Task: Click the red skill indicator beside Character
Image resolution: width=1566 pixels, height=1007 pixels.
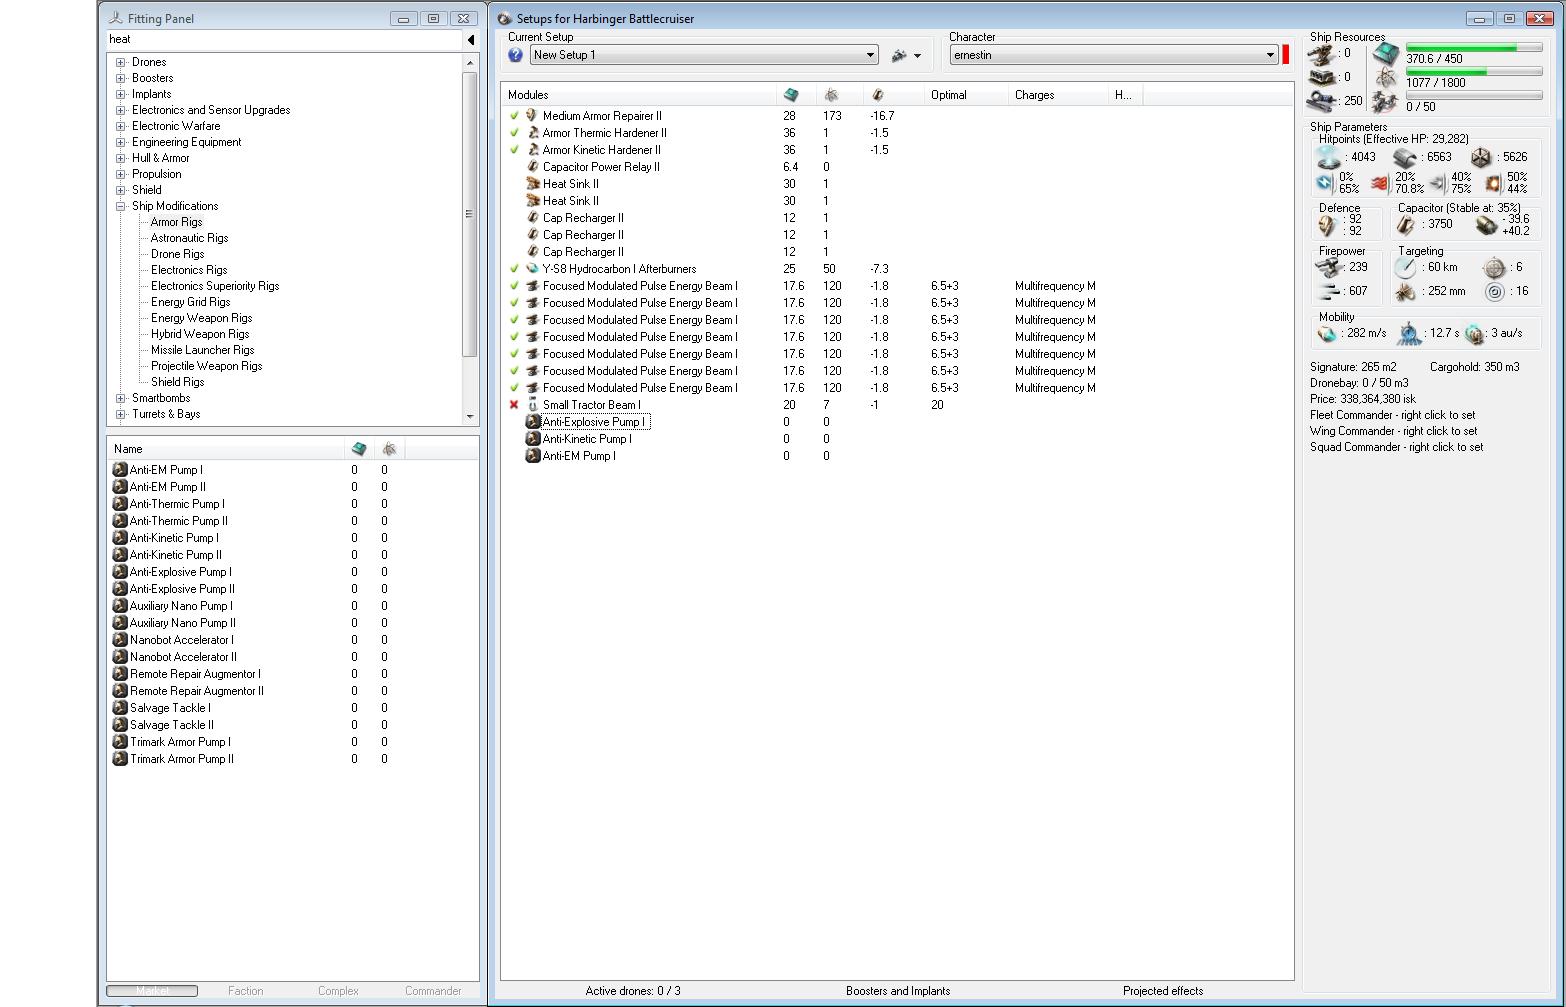Action: pos(1286,55)
